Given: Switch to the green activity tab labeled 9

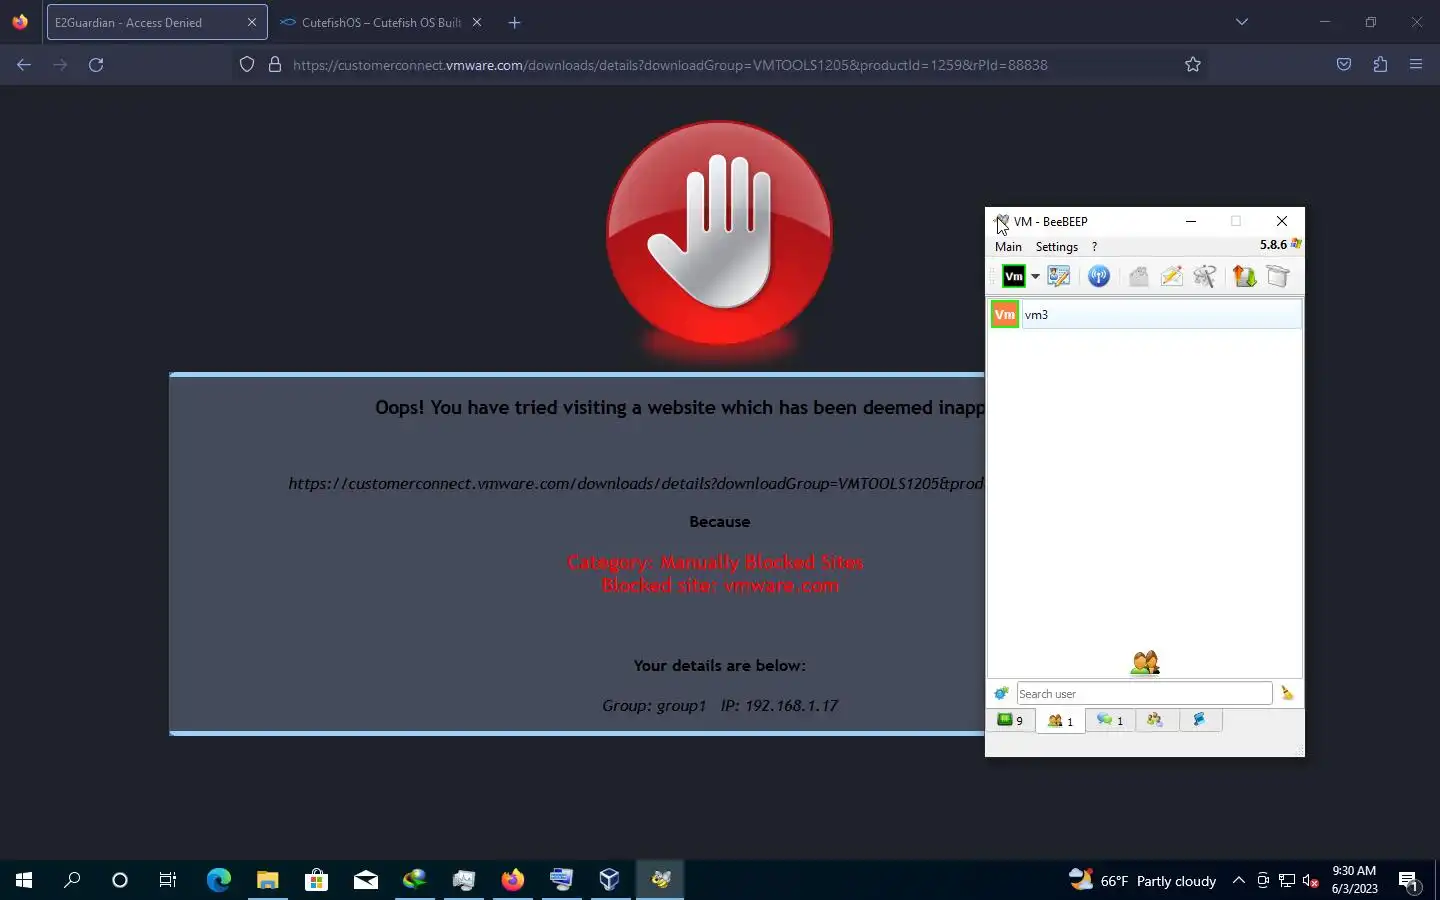Looking at the screenshot, I should pyautogui.click(x=1010, y=720).
